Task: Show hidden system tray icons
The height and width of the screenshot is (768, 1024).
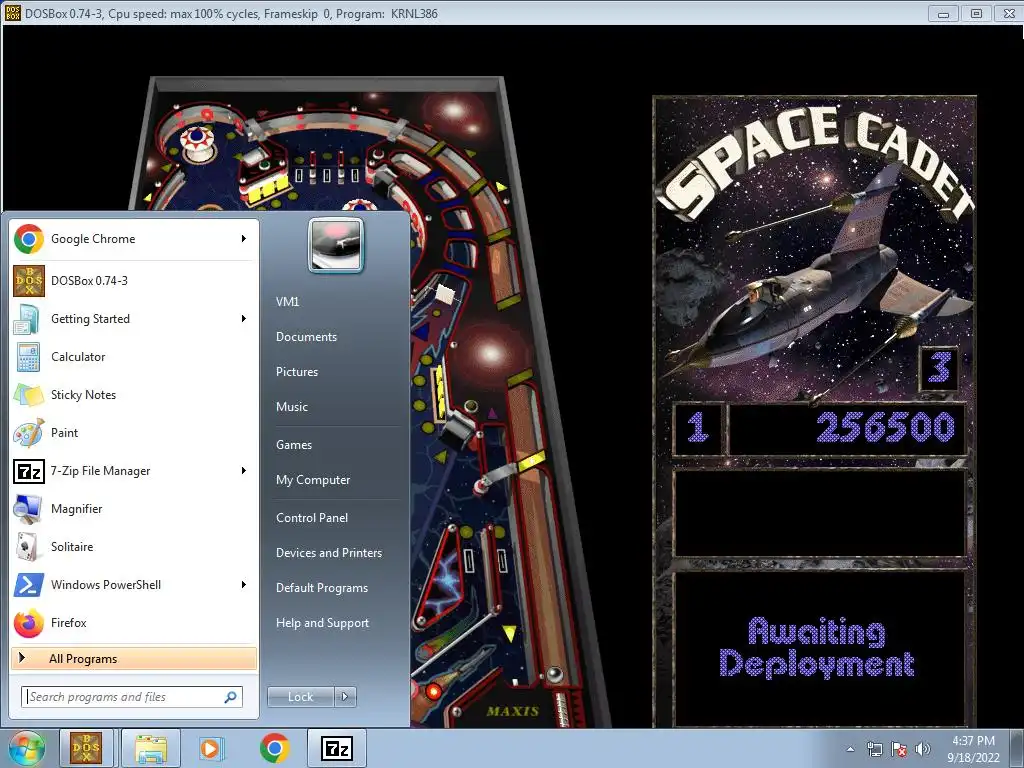Action: tap(850, 749)
